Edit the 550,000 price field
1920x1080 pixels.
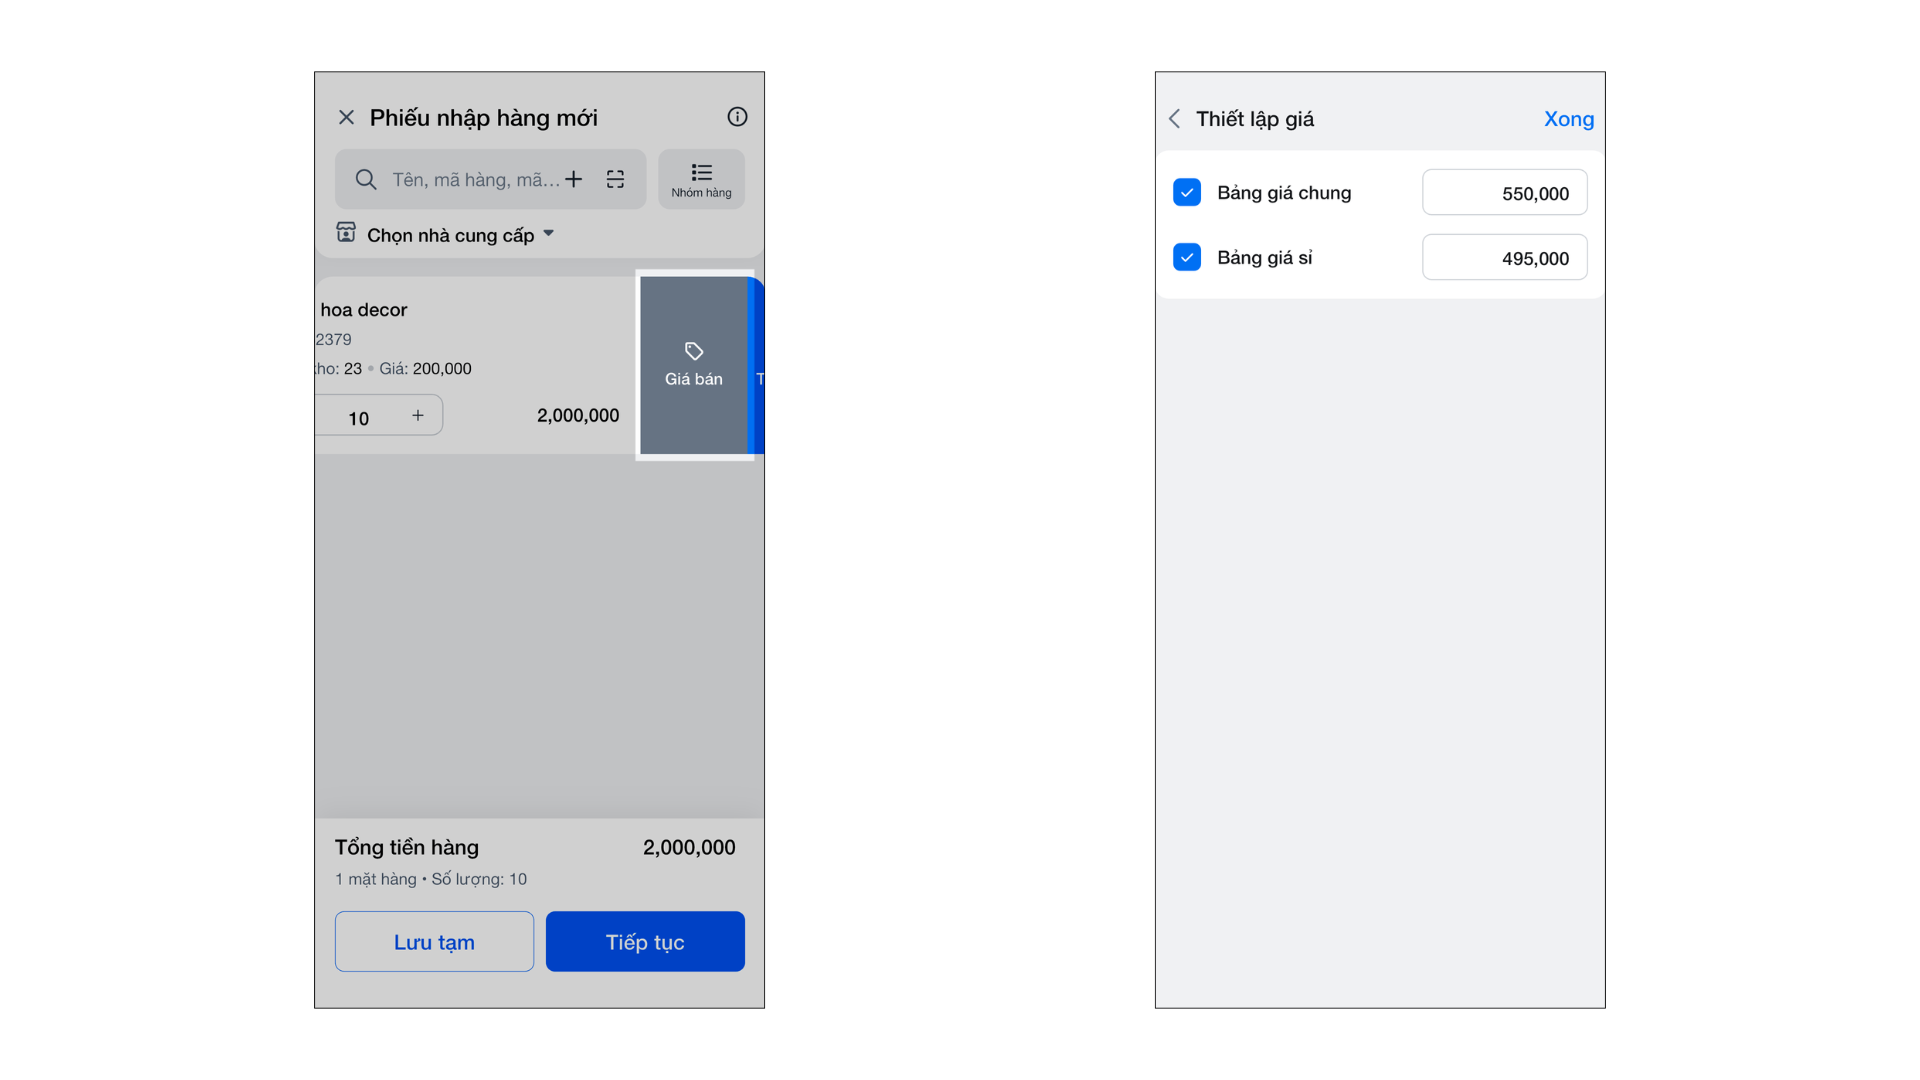tap(1504, 193)
